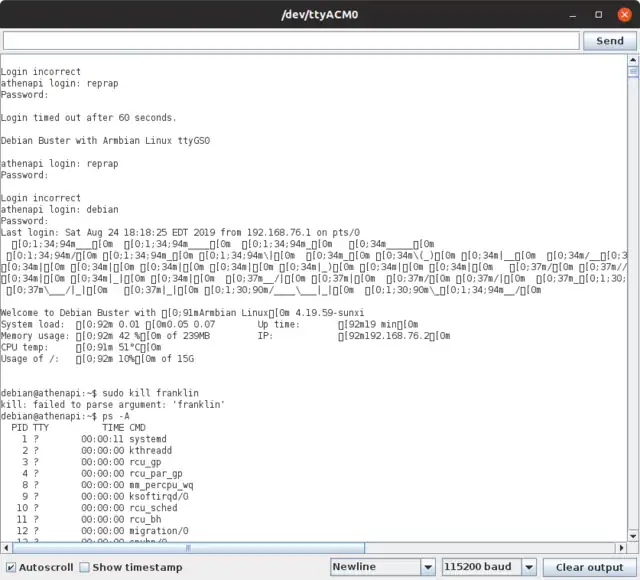Open the Newline line-ending dropdown
The image size is (640, 580).
point(382,567)
